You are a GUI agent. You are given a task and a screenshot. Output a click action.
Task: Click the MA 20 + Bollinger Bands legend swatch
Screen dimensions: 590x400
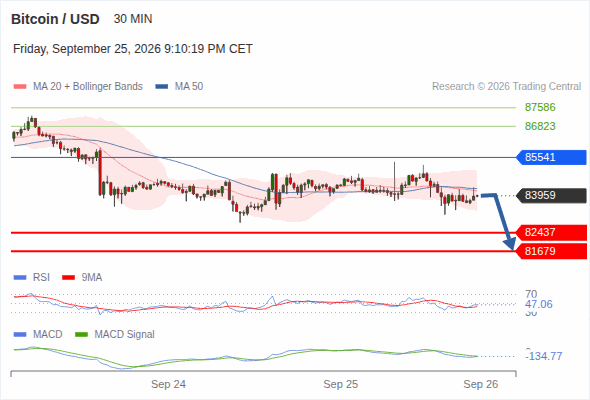20,87
